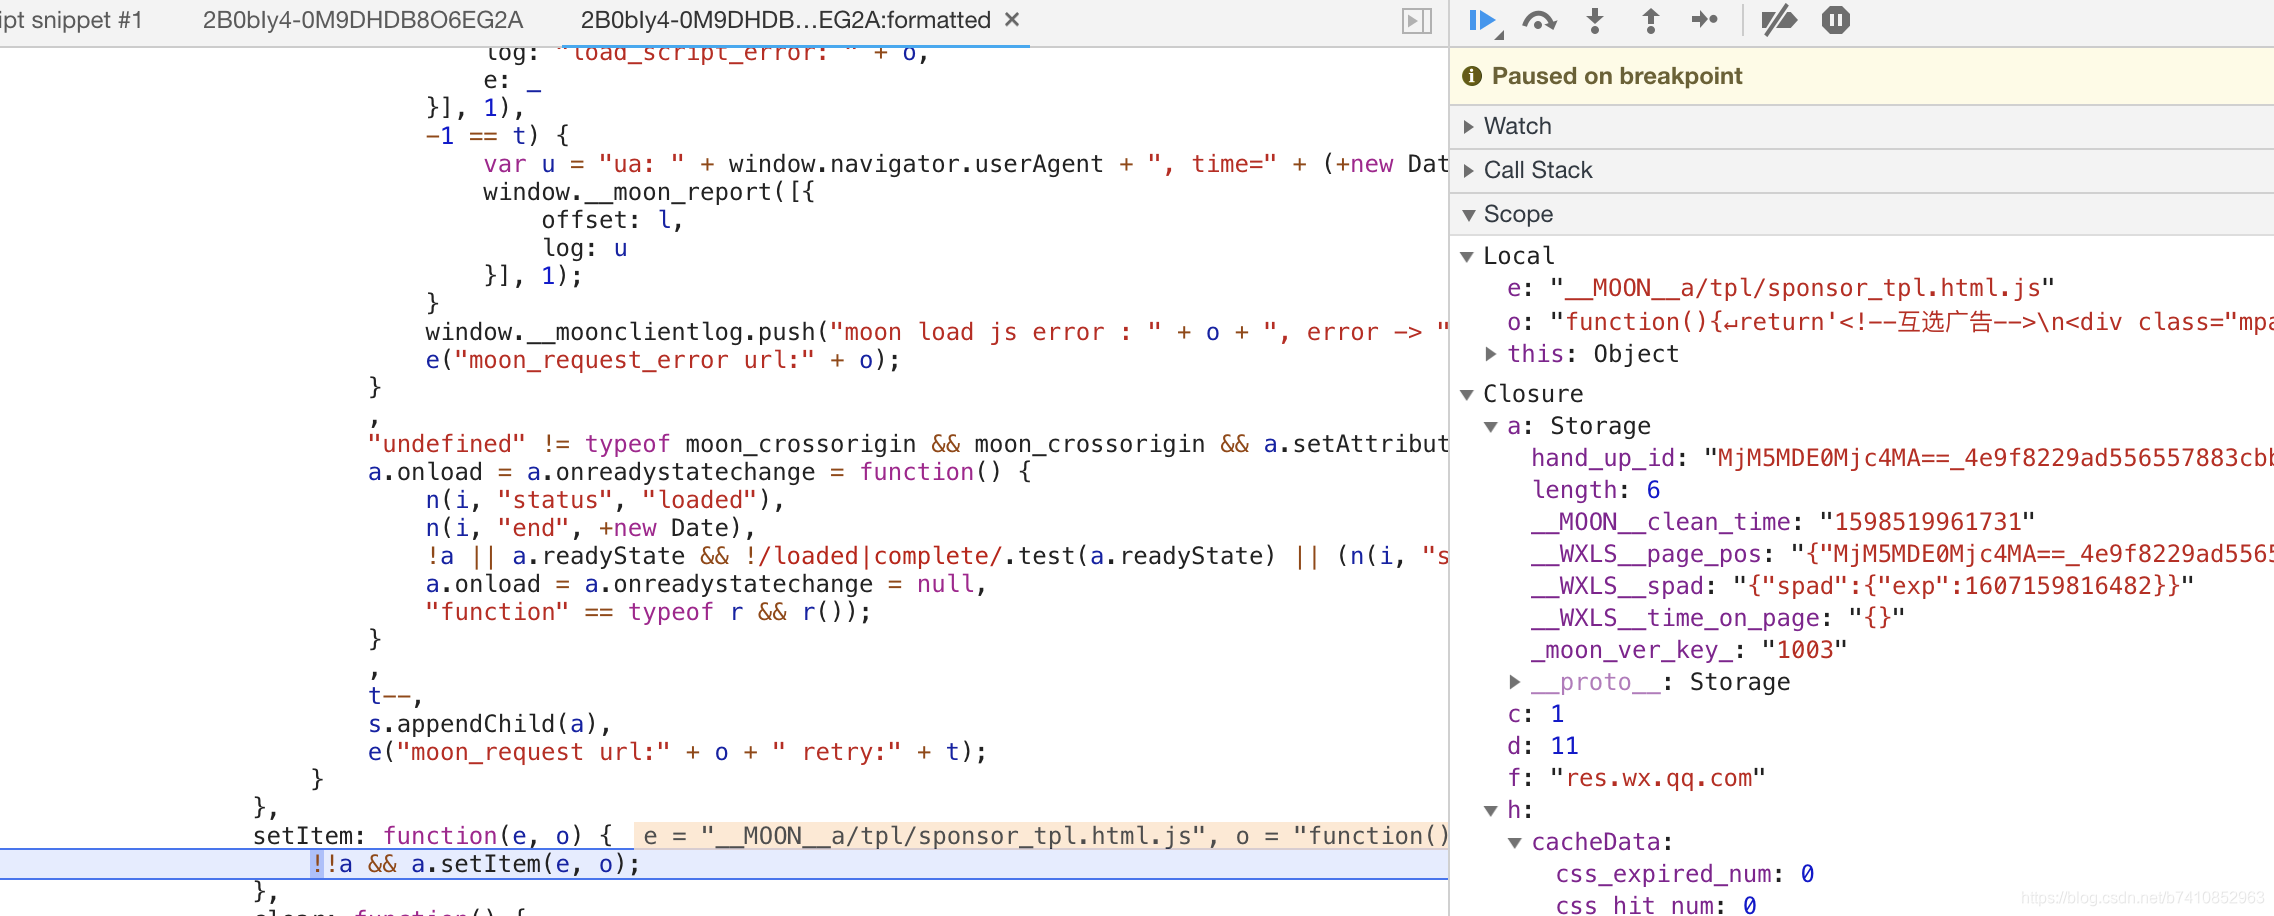Collapse the Closure scope group
This screenshot has width=2274, height=916.
coord(1467,395)
